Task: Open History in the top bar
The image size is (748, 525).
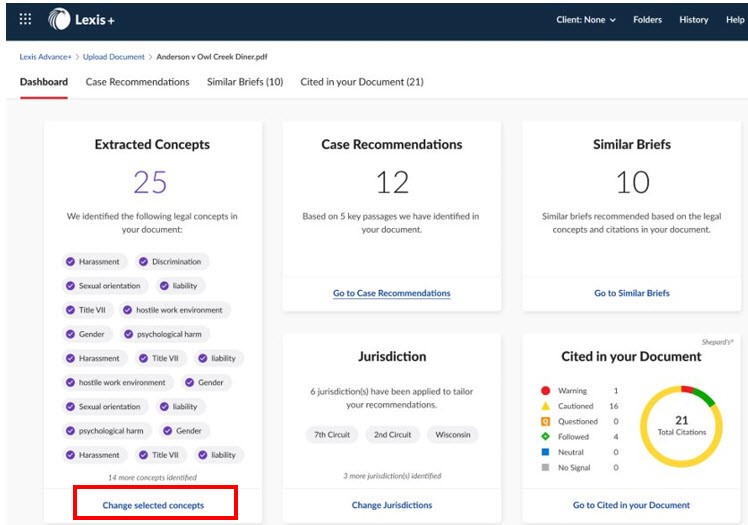Action: [x=694, y=20]
